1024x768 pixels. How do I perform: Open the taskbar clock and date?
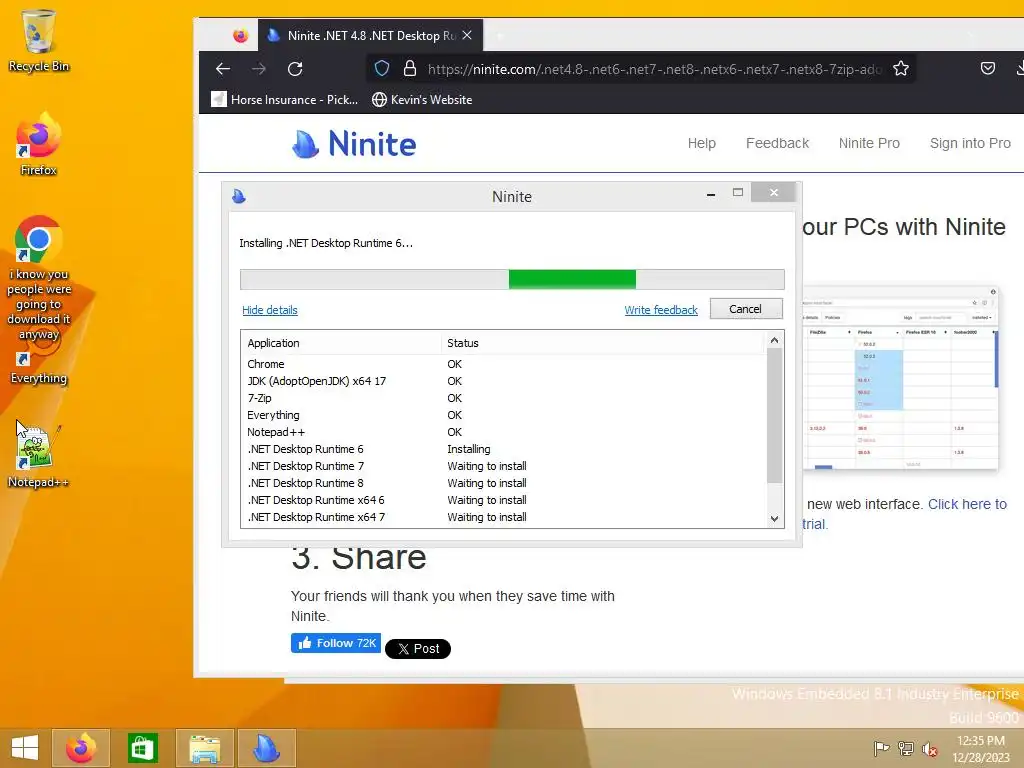[x=980, y=748]
